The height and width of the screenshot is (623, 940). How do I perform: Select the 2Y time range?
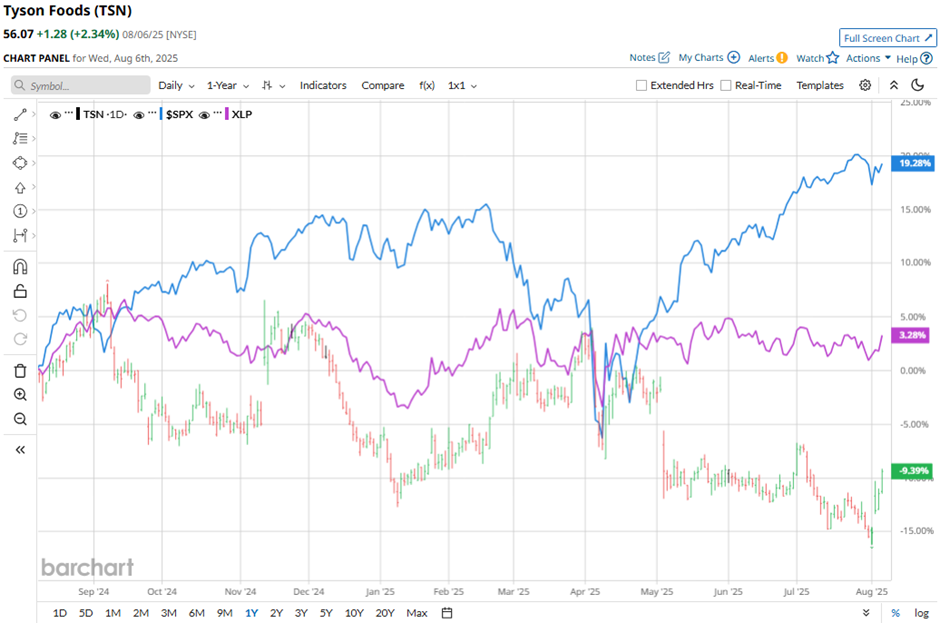[x=276, y=613]
